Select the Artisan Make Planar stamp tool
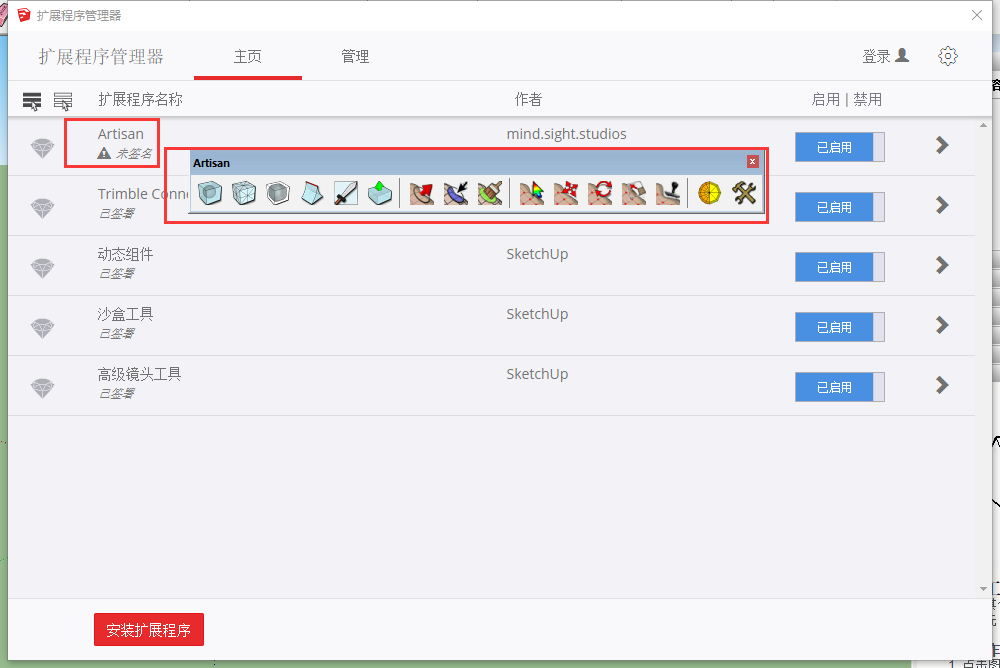1000x668 pixels. coord(668,193)
